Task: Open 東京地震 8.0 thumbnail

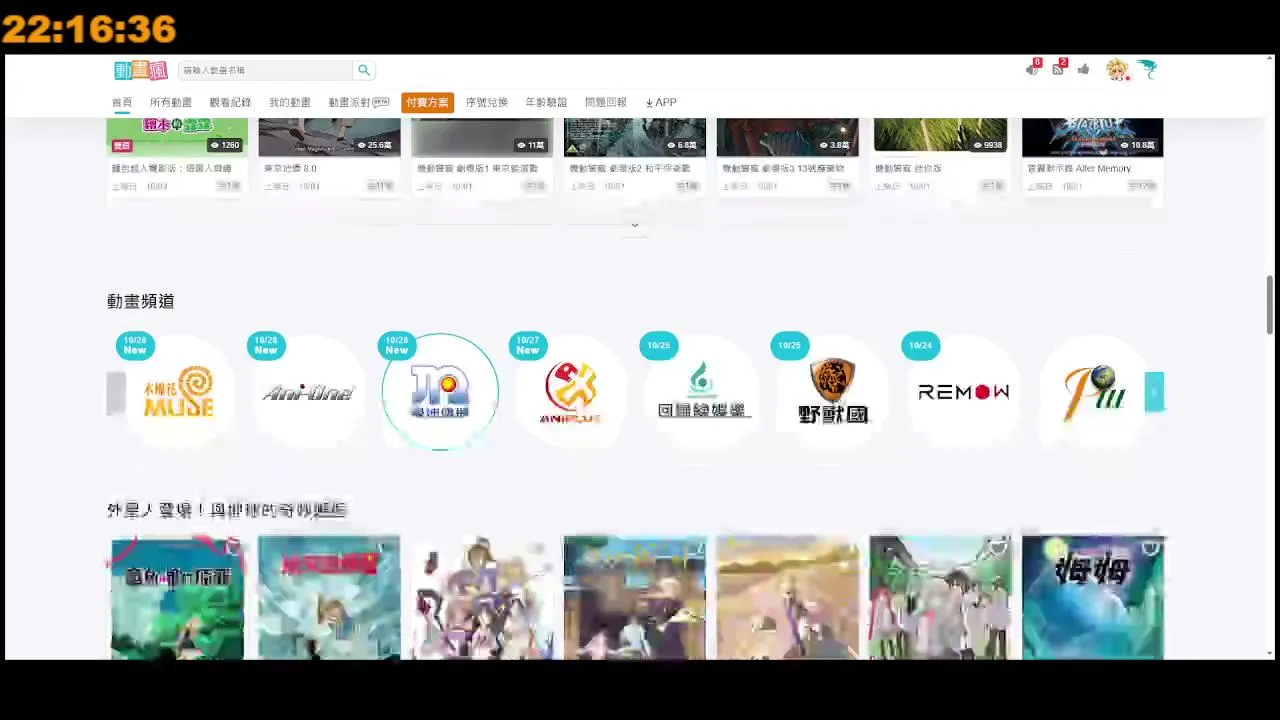Action: pos(329,137)
